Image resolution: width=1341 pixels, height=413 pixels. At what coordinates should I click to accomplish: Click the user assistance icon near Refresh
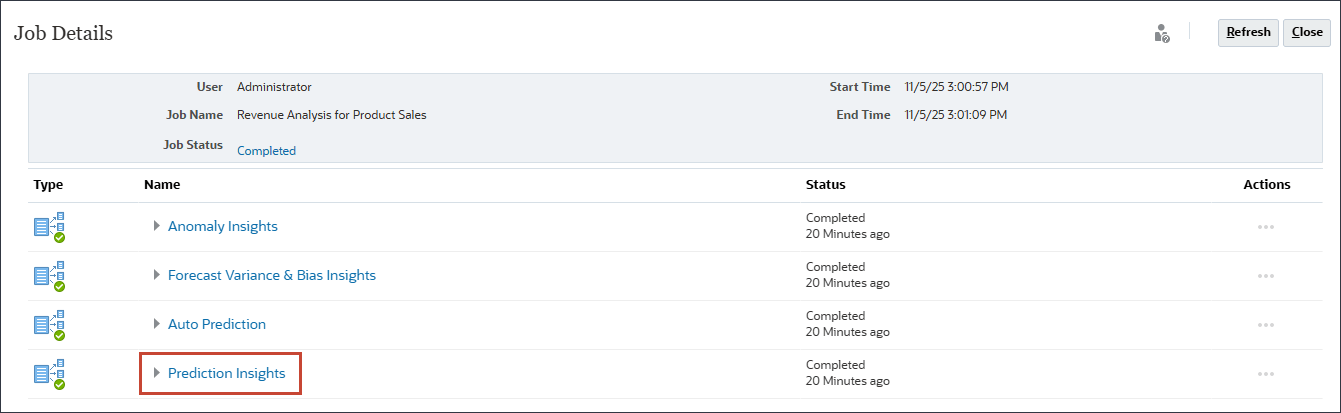click(1161, 33)
